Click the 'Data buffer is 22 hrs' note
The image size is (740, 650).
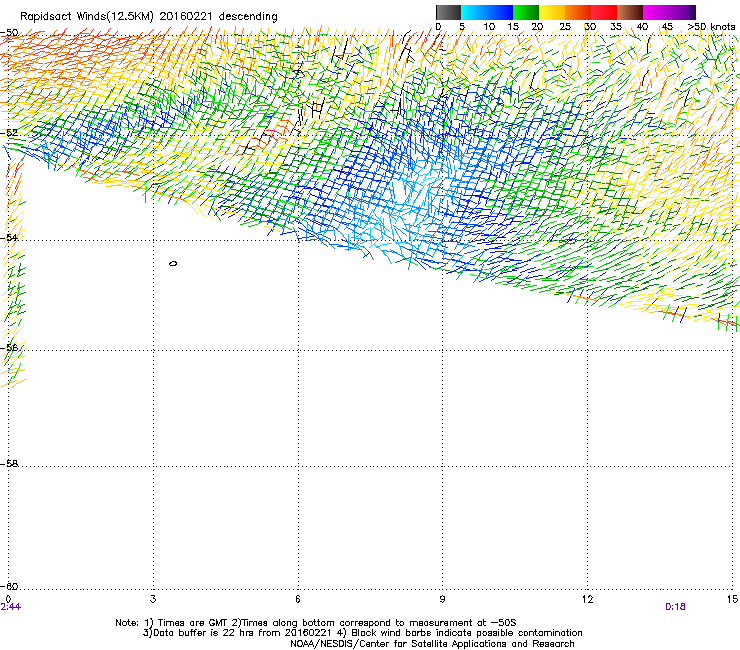[x=362, y=633]
